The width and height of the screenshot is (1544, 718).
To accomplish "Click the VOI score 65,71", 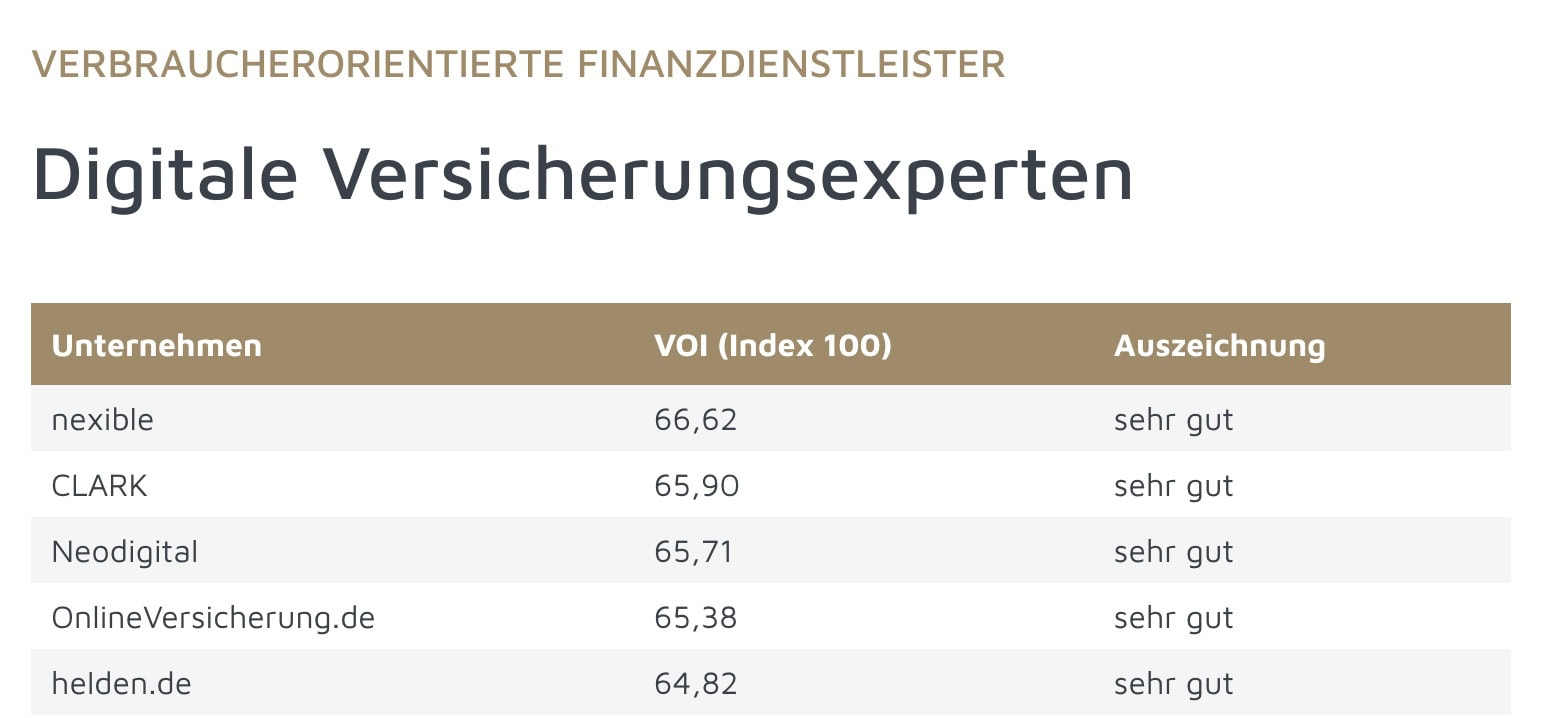I will (693, 551).
